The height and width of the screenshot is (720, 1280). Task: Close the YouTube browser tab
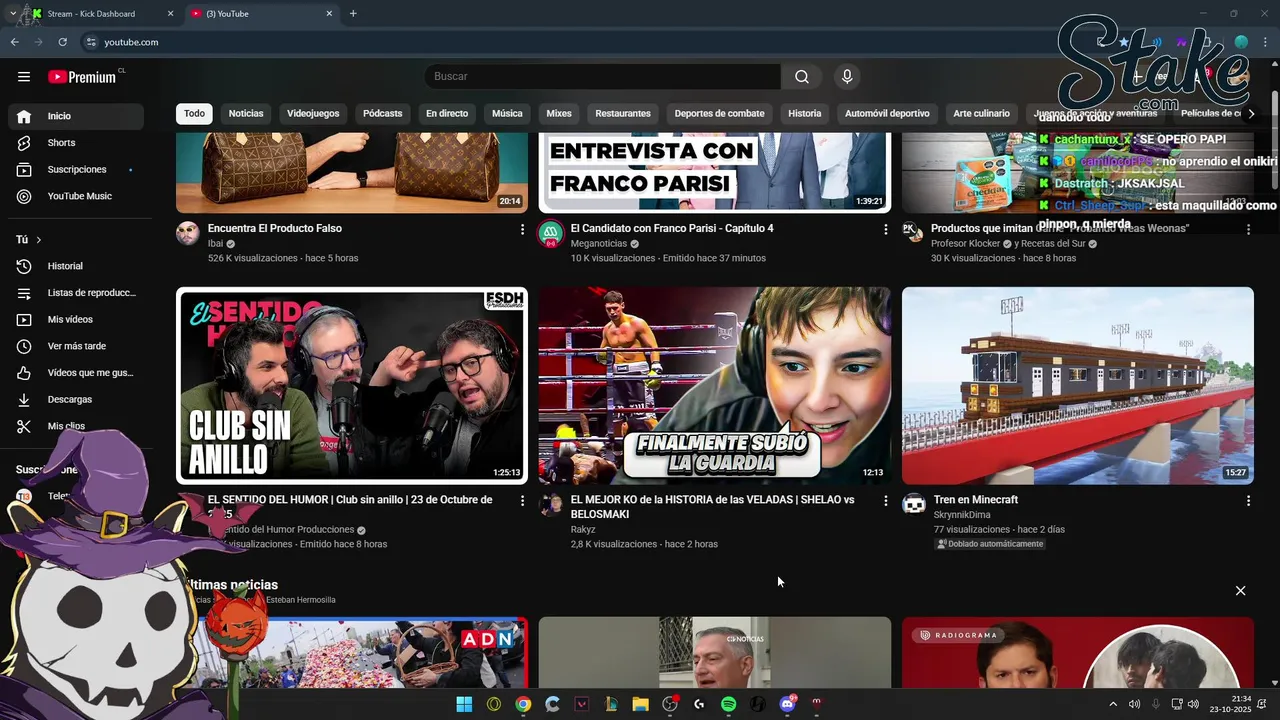(x=329, y=14)
